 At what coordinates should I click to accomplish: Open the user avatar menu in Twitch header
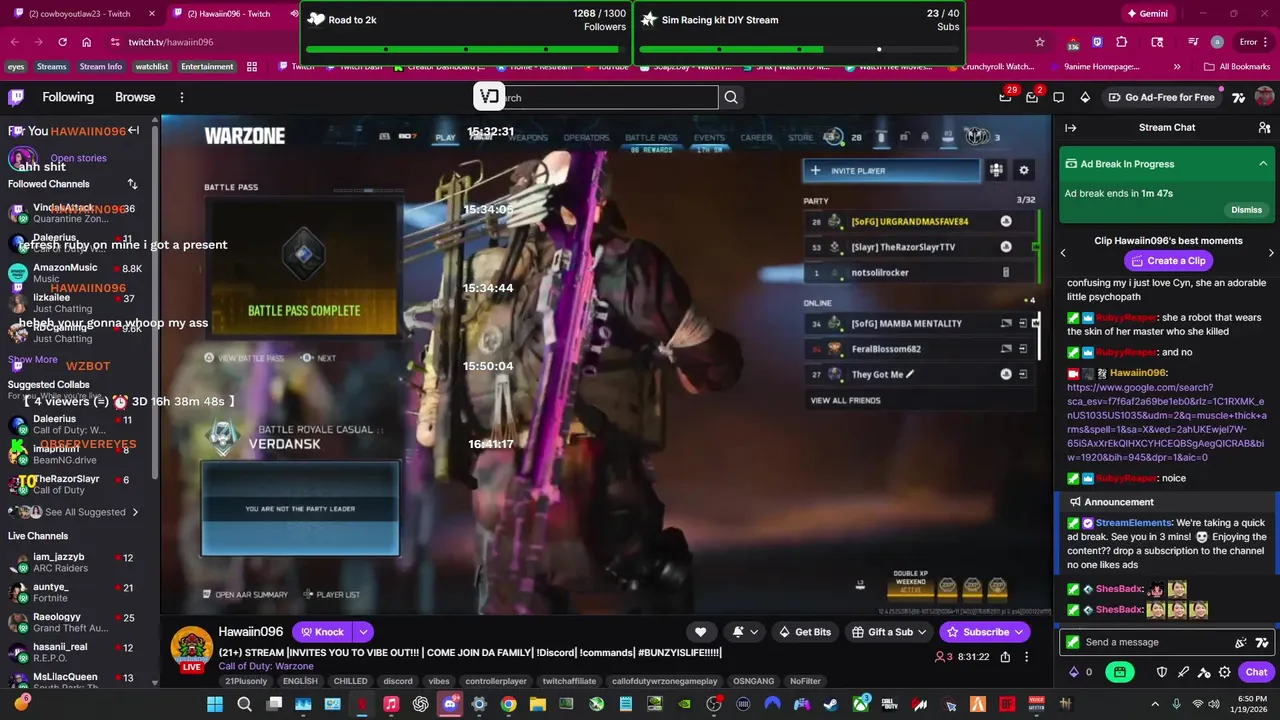pos(1264,97)
